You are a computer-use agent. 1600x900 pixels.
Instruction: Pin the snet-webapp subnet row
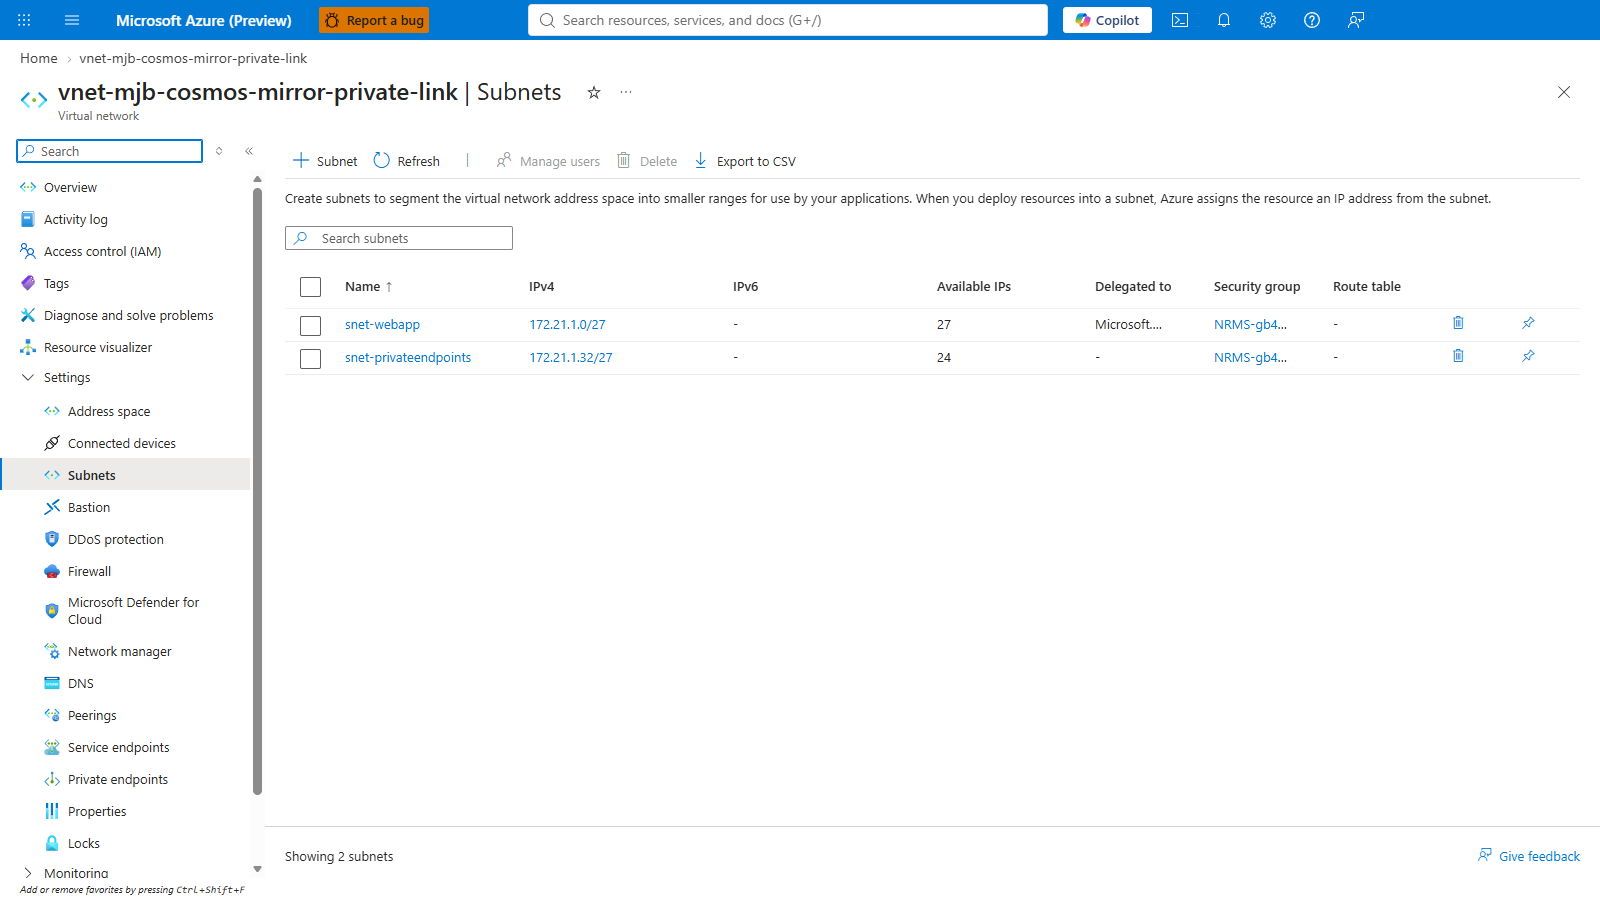tap(1528, 323)
